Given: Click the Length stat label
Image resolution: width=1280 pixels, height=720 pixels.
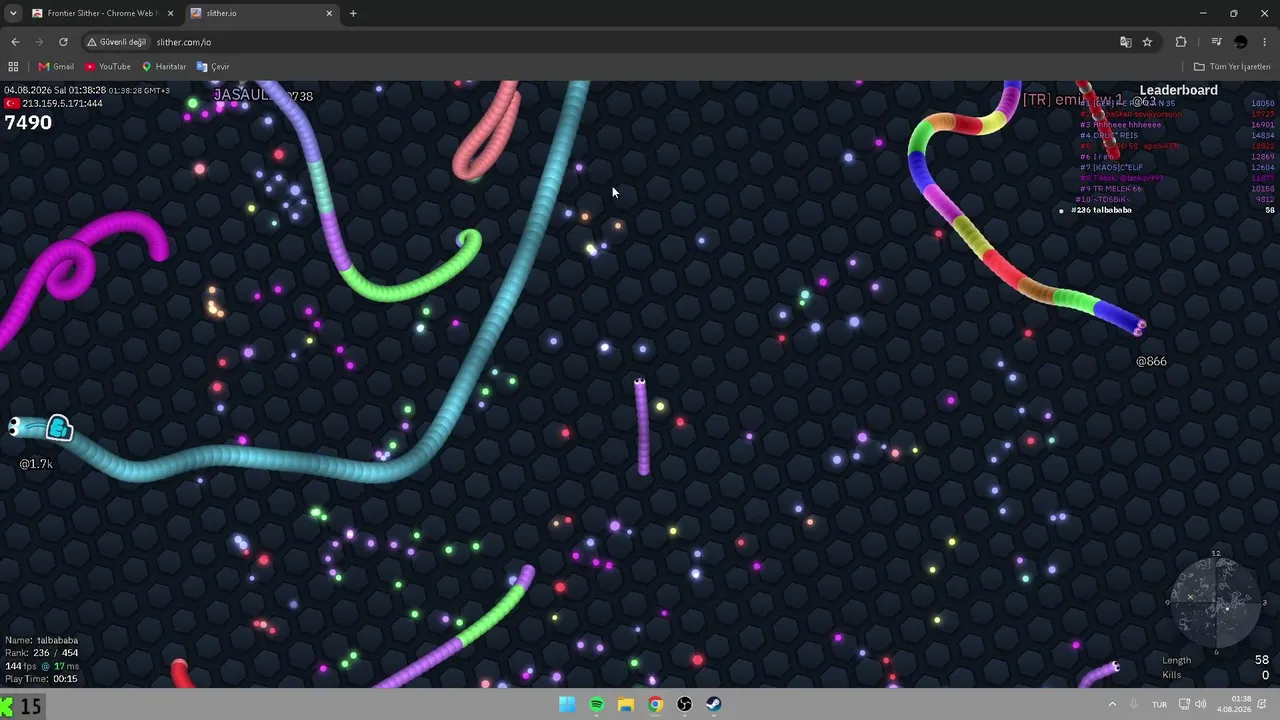Looking at the screenshot, I should point(1176,660).
